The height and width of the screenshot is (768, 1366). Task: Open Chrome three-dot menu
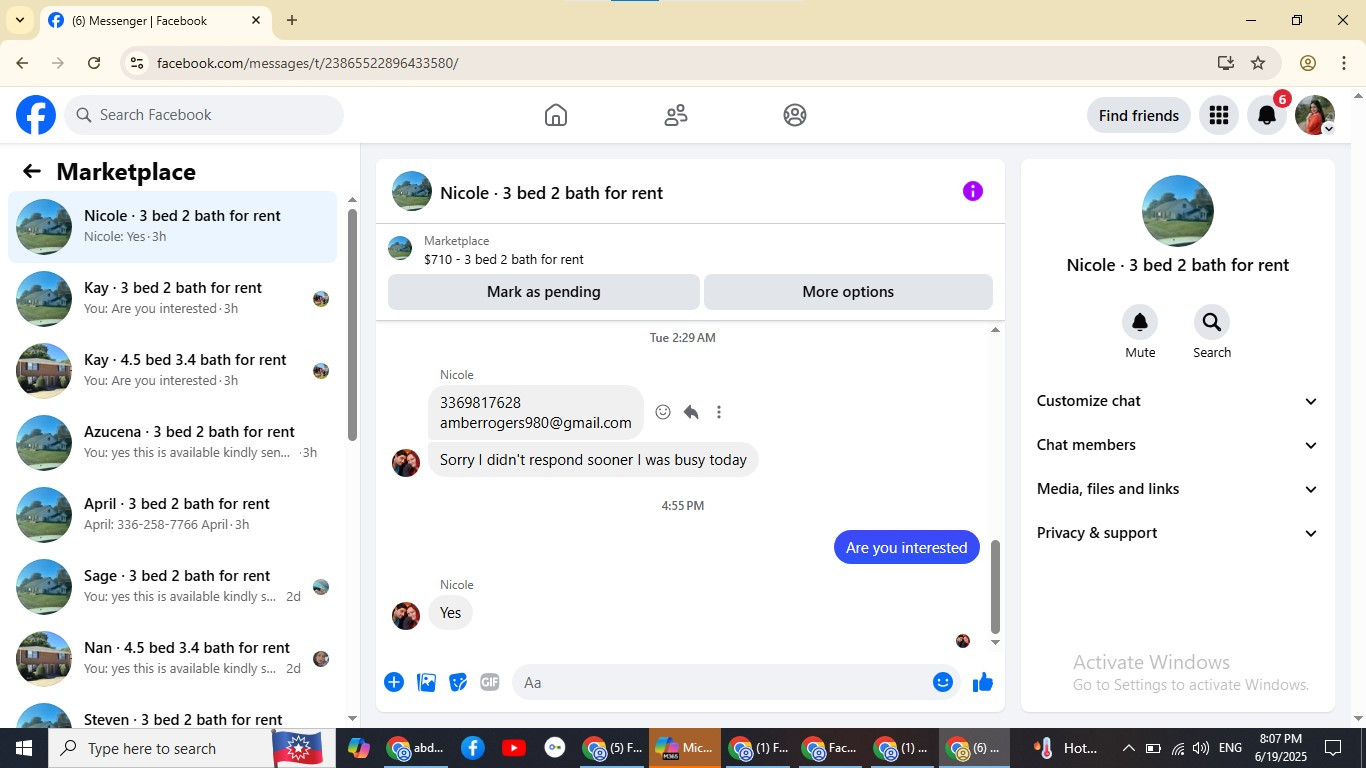[x=1344, y=63]
